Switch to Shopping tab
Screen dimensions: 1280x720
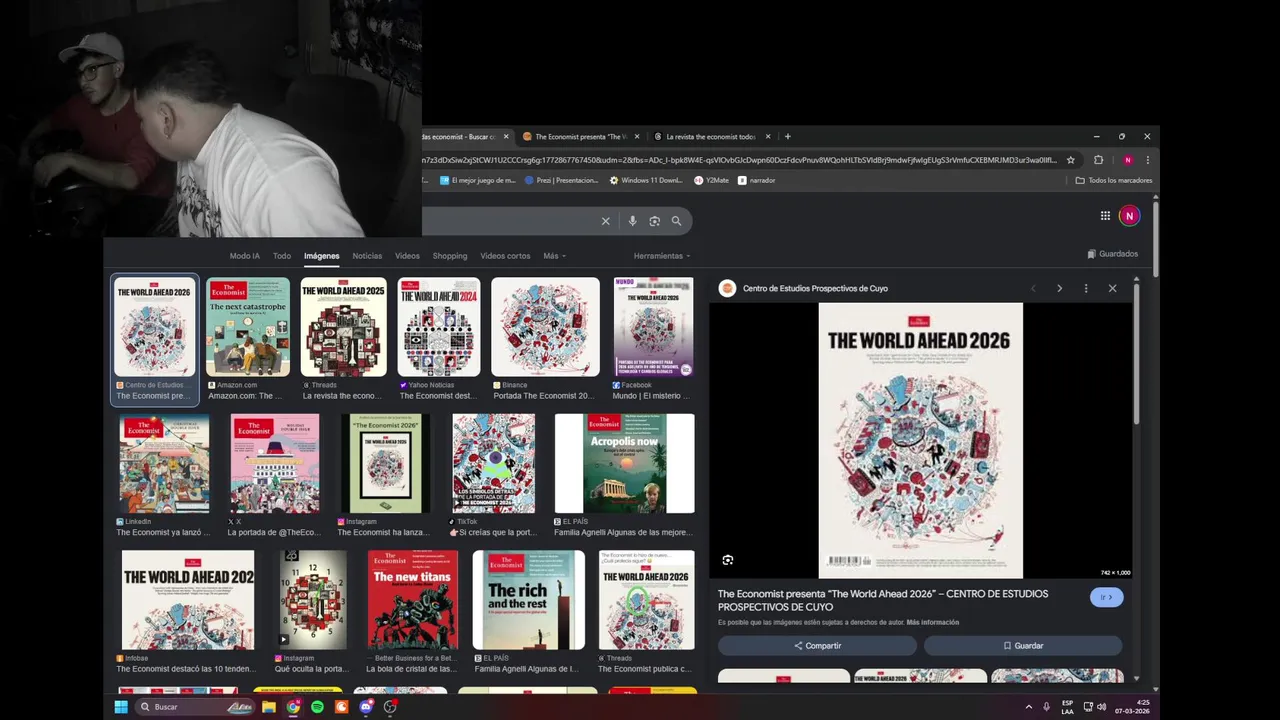pyautogui.click(x=450, y=256)
